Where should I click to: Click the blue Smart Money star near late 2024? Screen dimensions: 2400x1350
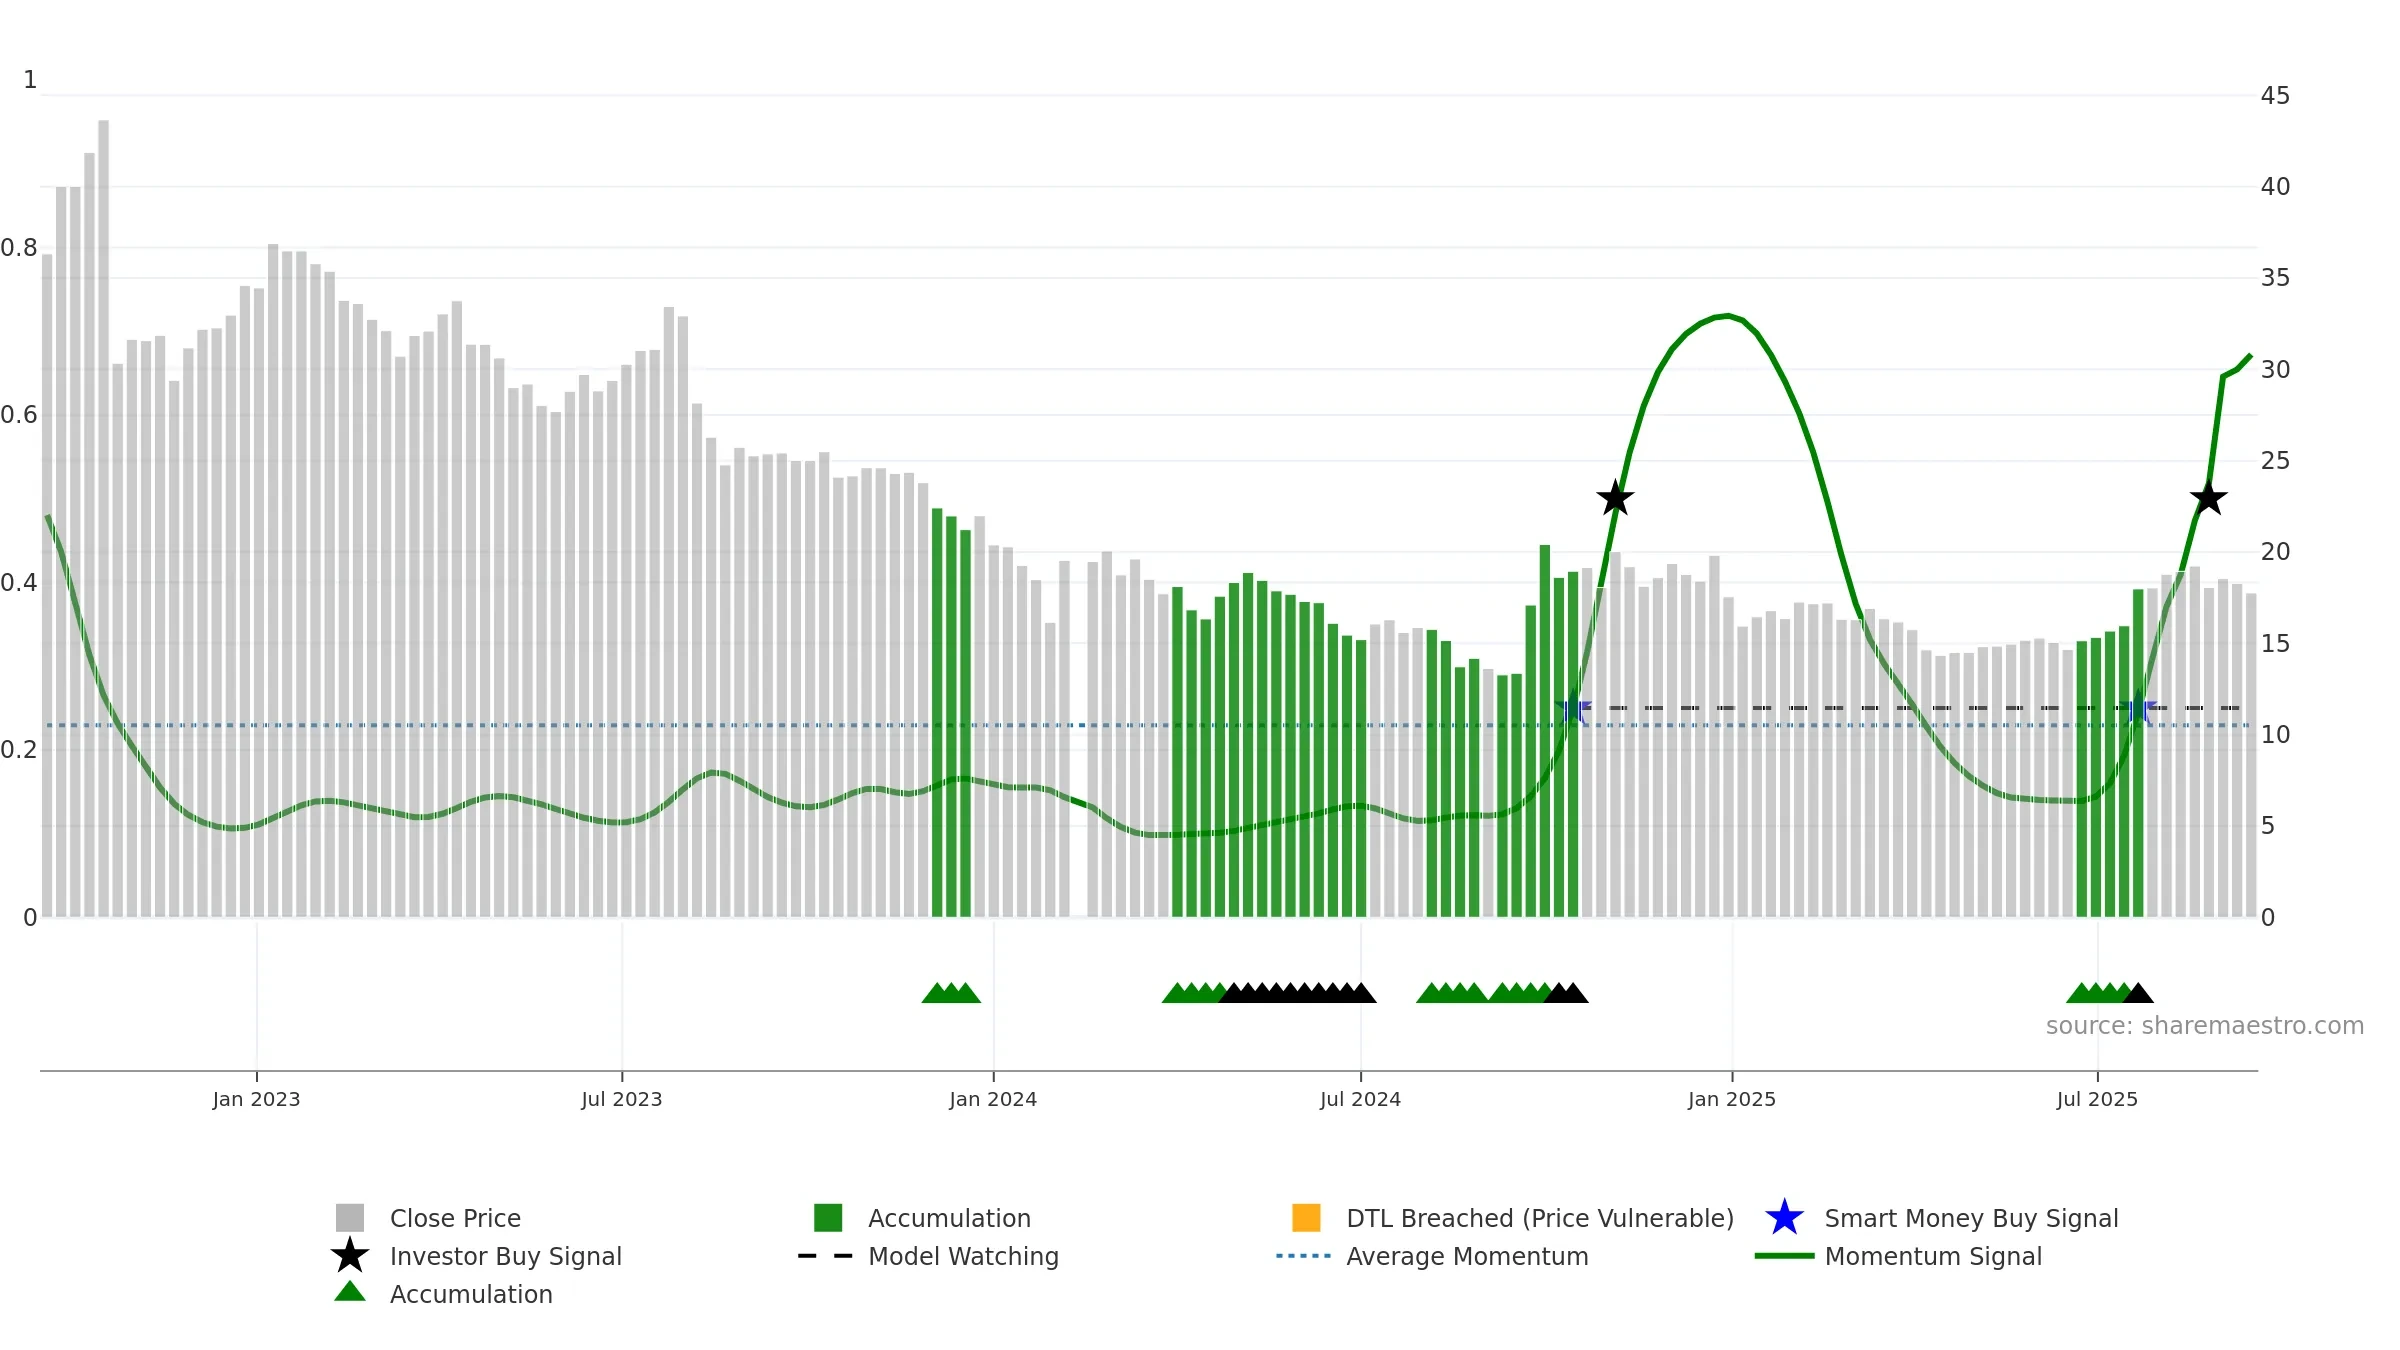coord(1573,708)
